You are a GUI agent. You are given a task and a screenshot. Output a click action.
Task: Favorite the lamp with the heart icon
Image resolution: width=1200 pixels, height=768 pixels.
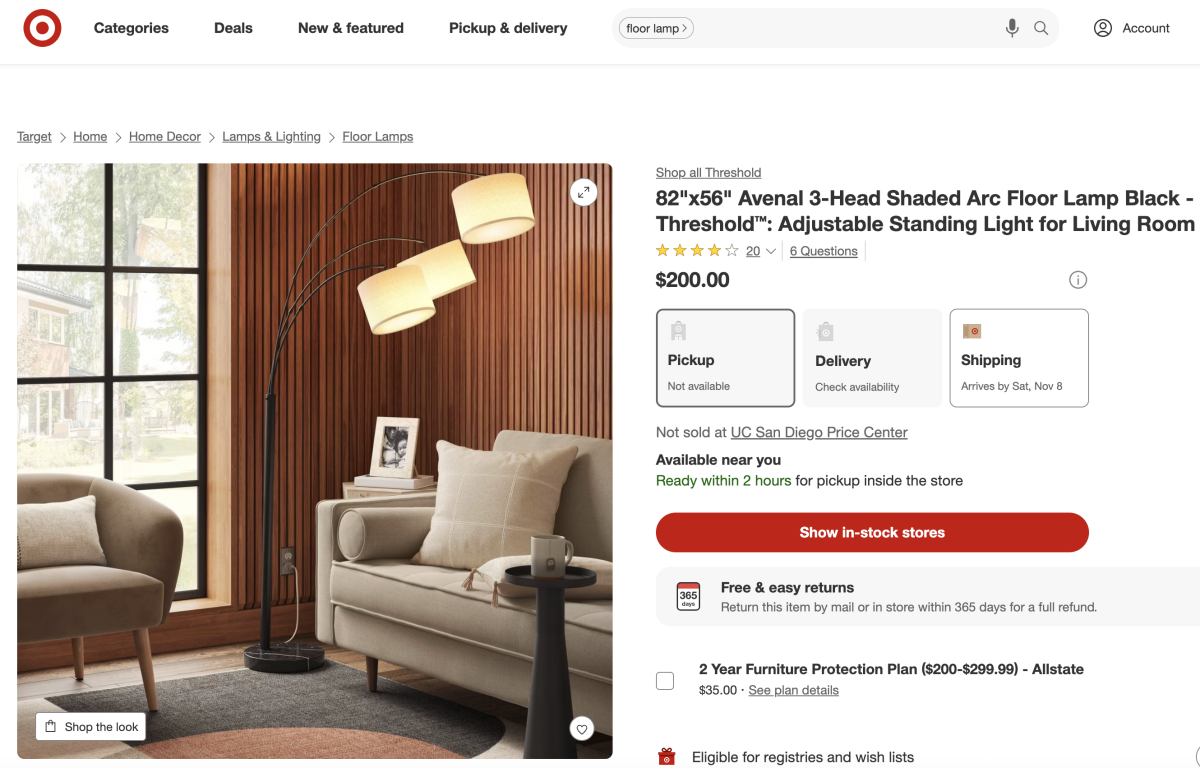(x=582, y=729)
